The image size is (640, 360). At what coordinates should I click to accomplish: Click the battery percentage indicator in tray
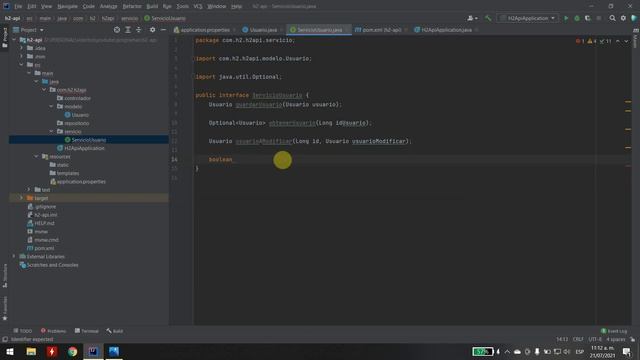click(482, 351)
